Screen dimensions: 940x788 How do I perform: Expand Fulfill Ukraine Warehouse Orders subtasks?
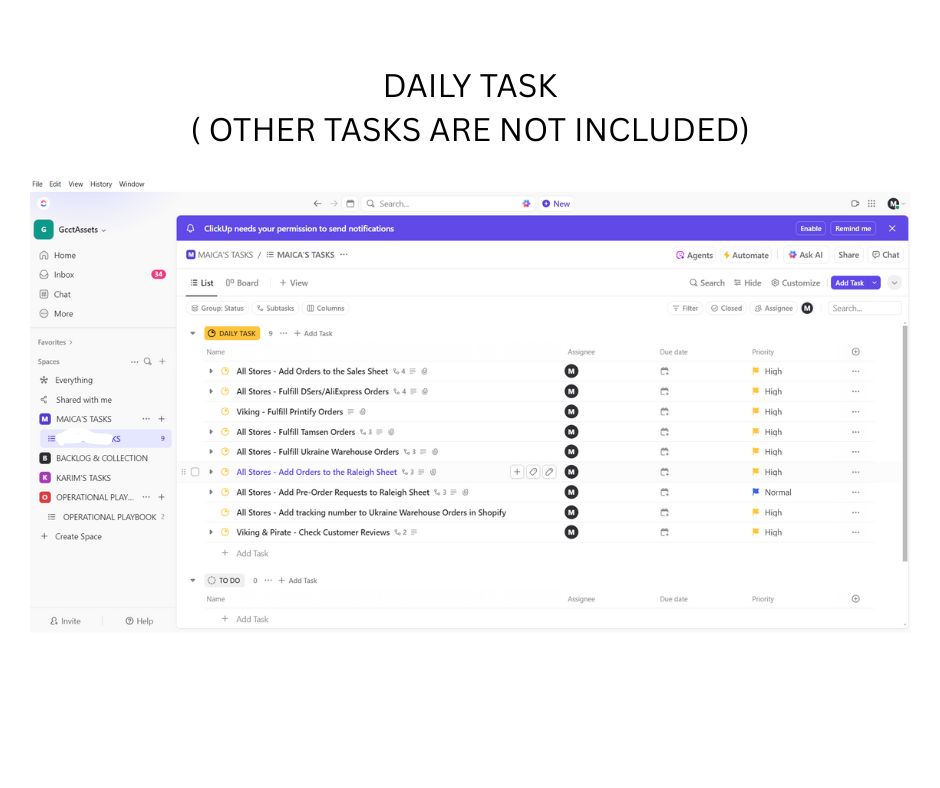[211, 452]
